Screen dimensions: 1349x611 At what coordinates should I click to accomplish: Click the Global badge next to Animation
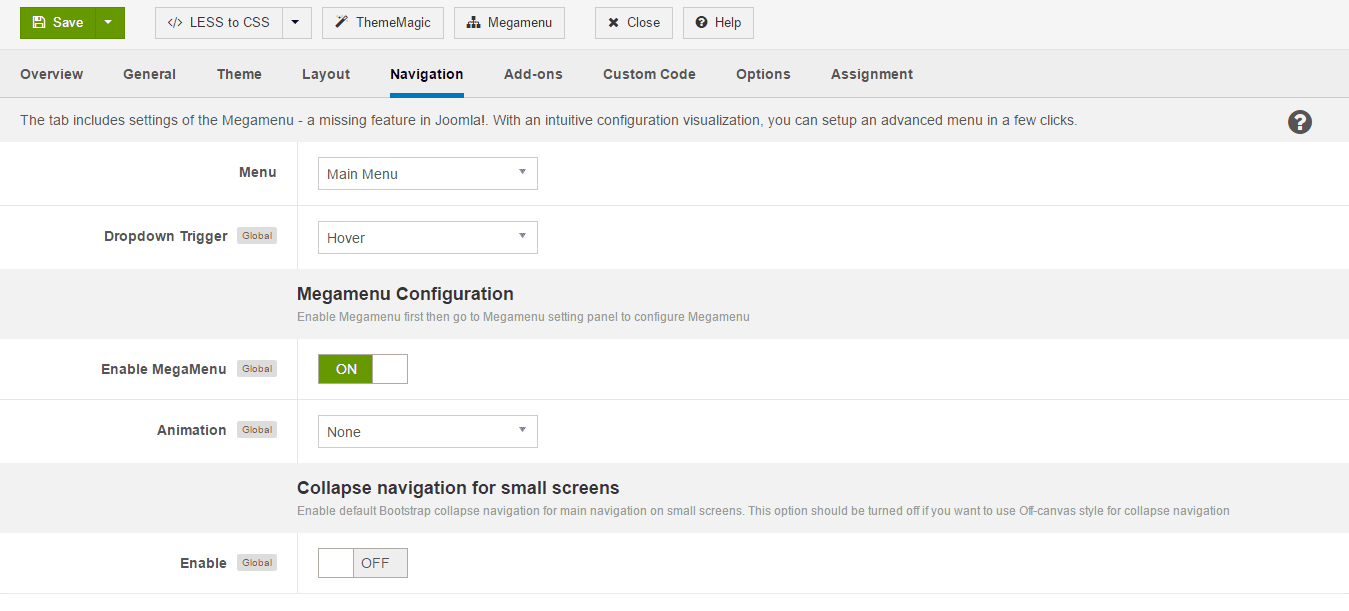pyautogui.click(x=257, y=430)
